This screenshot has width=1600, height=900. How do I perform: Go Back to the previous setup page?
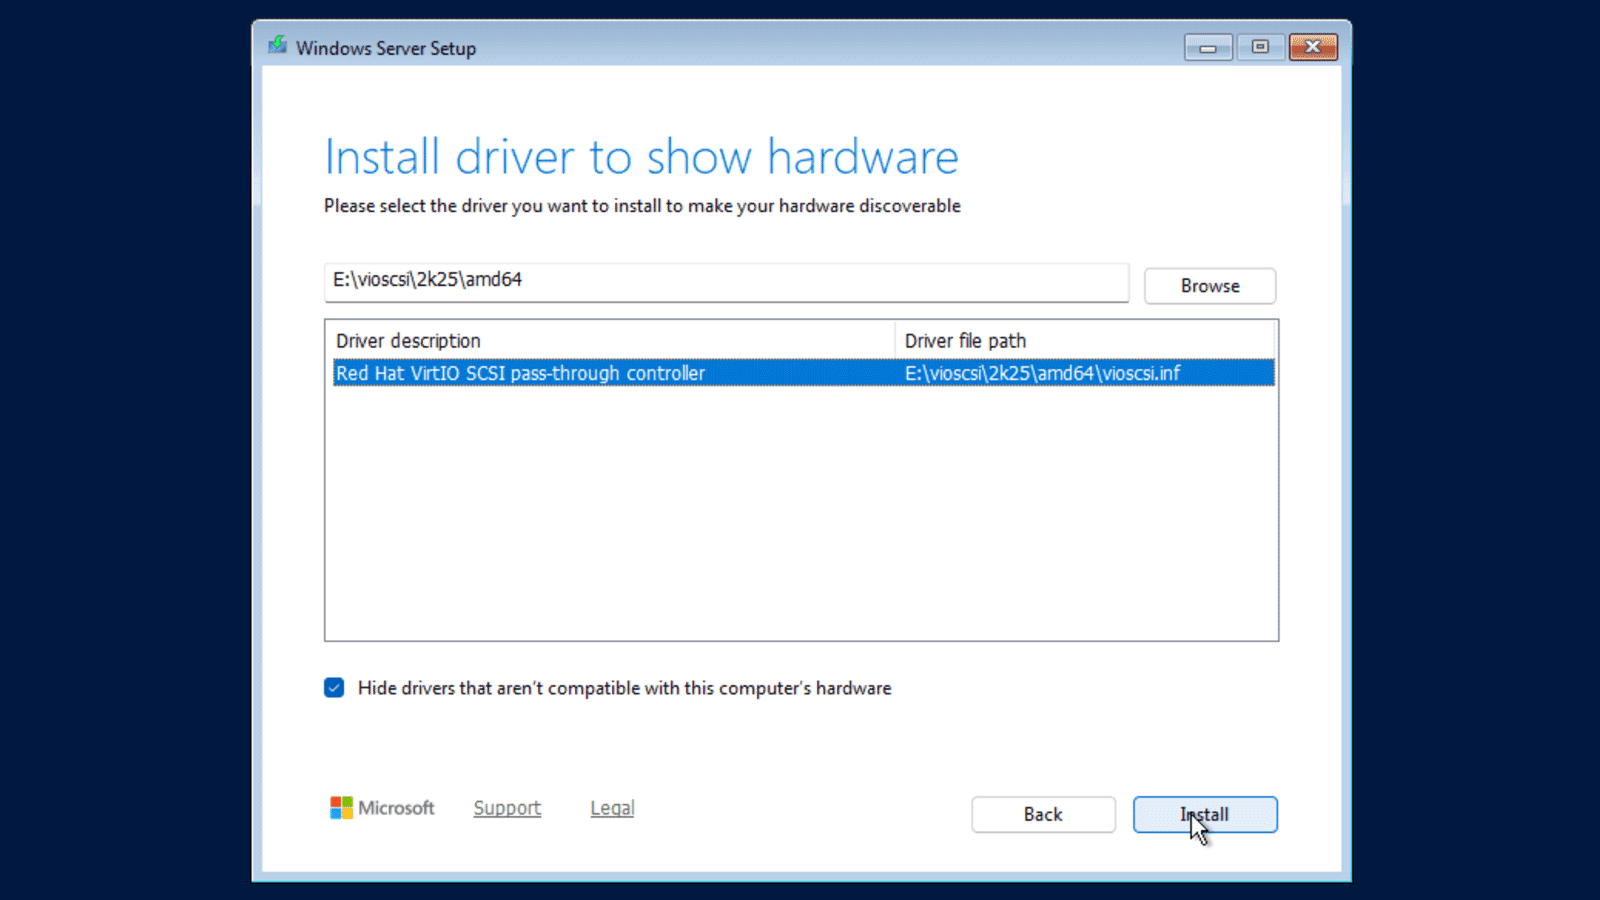1043,814
